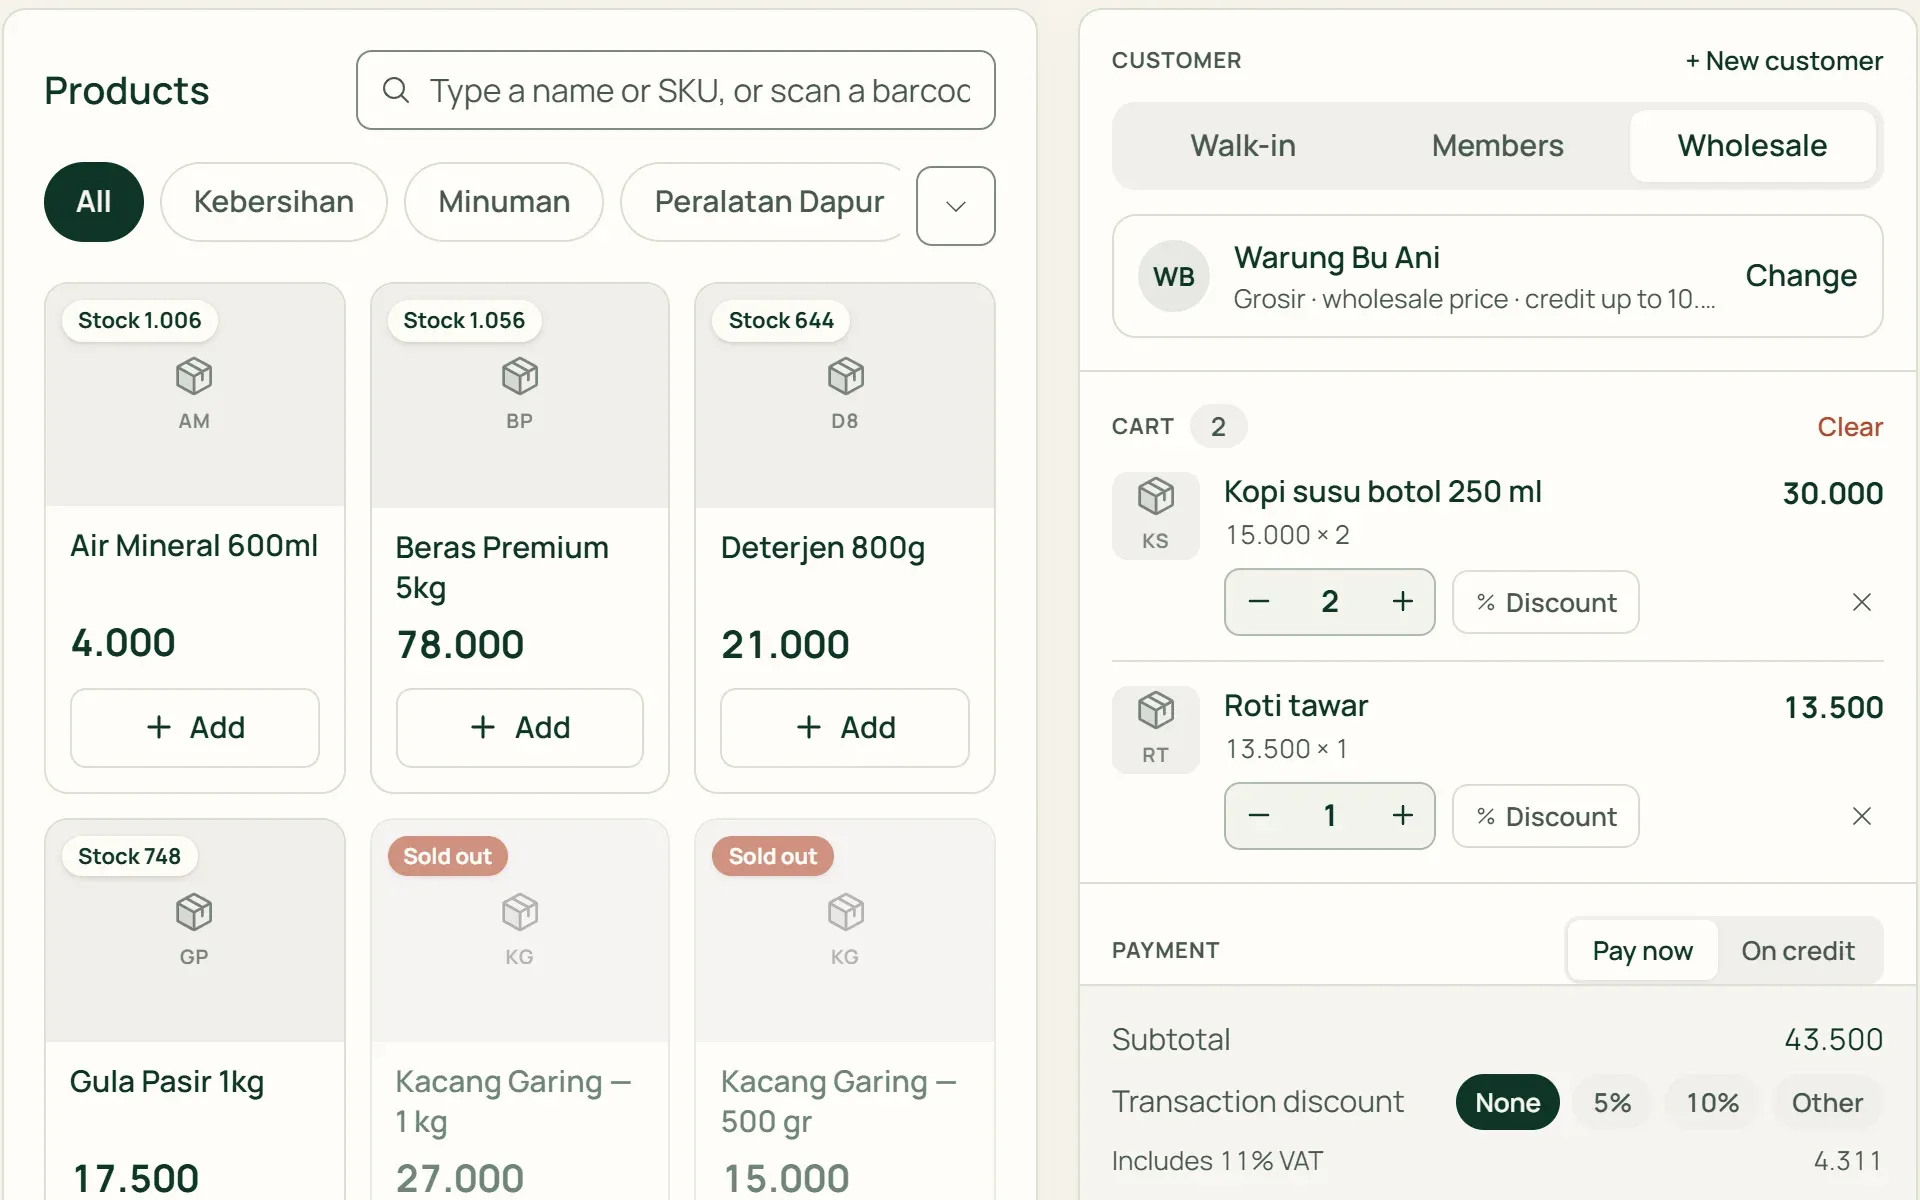
Task: Decrease Roti tawar quantity
Action: click(1259, 816)
